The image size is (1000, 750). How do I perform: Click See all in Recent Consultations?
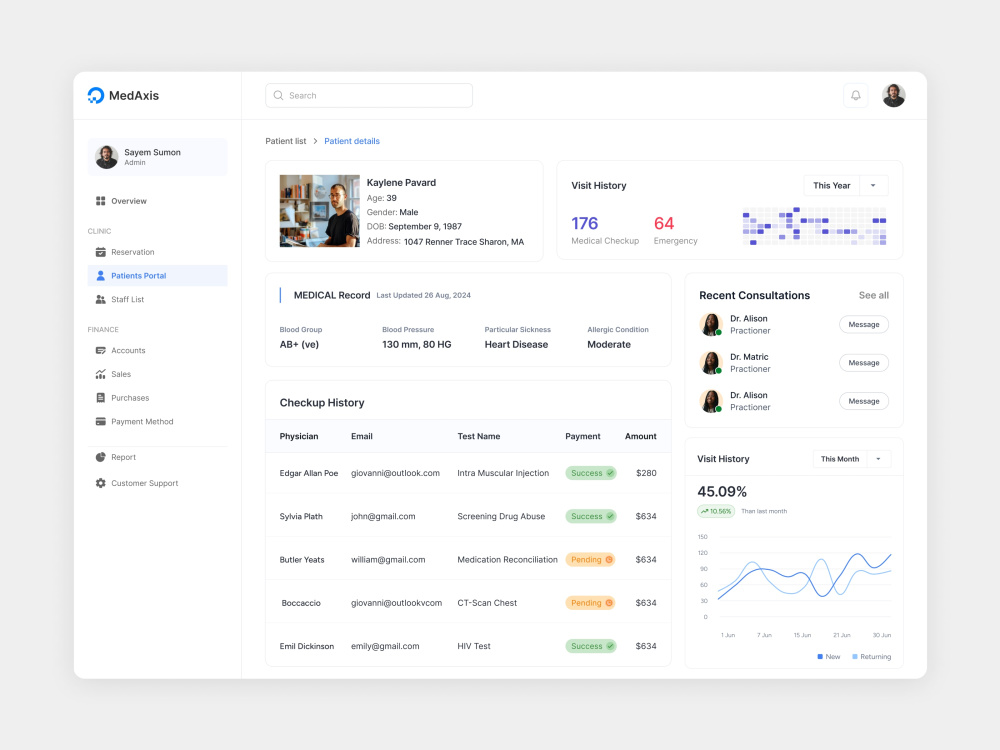(872, 295)
